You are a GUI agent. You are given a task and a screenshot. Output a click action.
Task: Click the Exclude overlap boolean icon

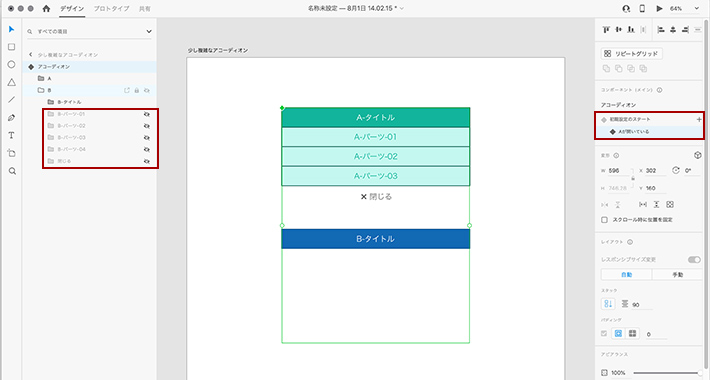pos(643,69)
